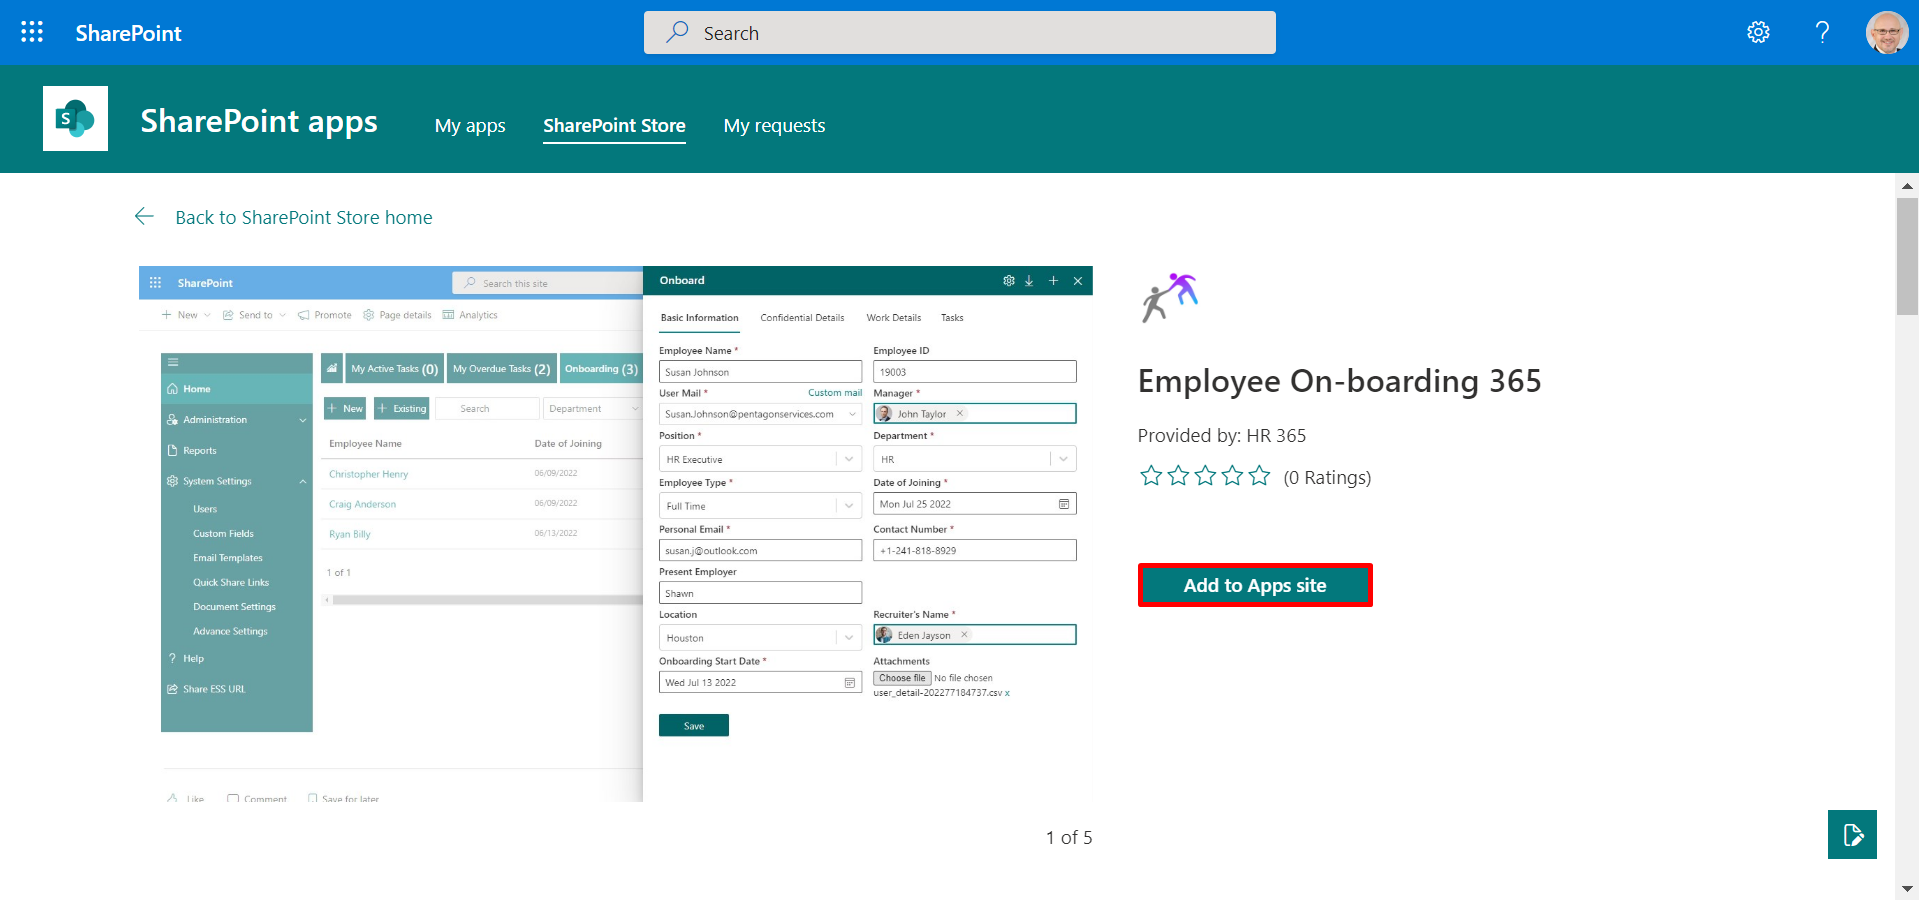
Task: Open the Onboard app screenshot preview
Action: point(615,533)
